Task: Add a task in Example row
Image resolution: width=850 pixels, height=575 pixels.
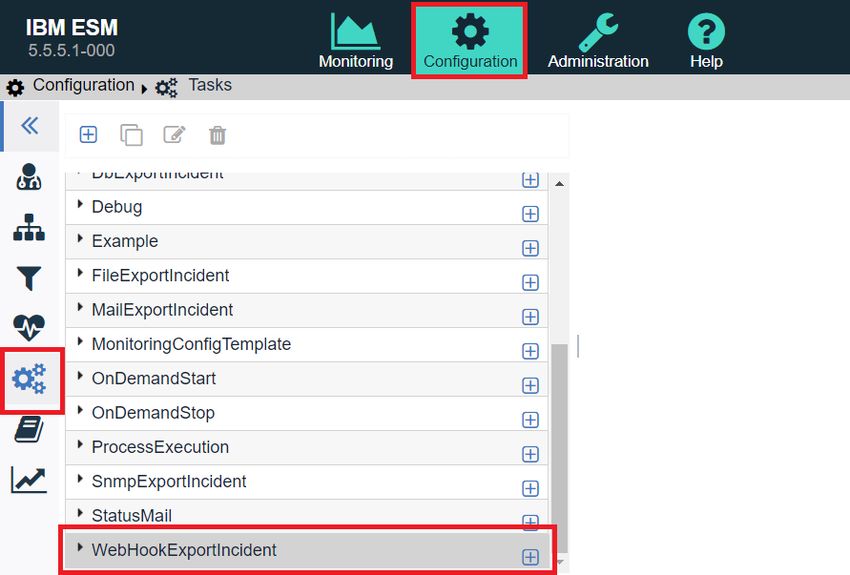Action: [x=530, y=248]
